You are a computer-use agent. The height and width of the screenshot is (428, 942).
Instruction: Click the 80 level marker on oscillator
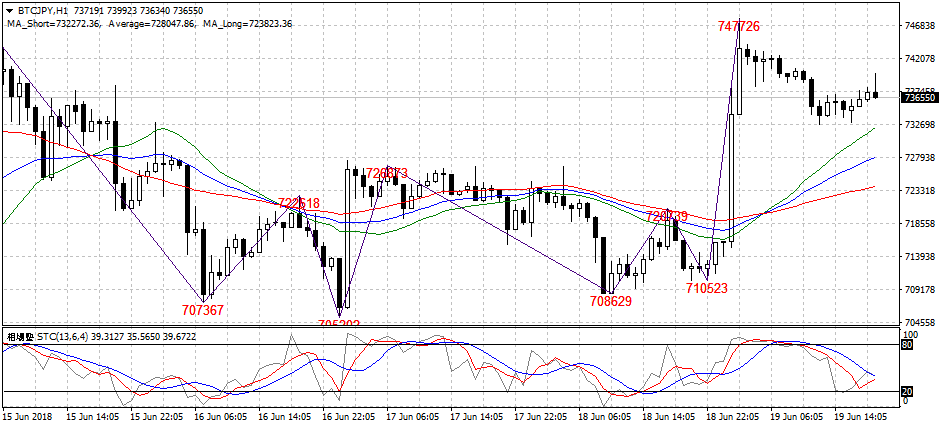coord(908,345)
